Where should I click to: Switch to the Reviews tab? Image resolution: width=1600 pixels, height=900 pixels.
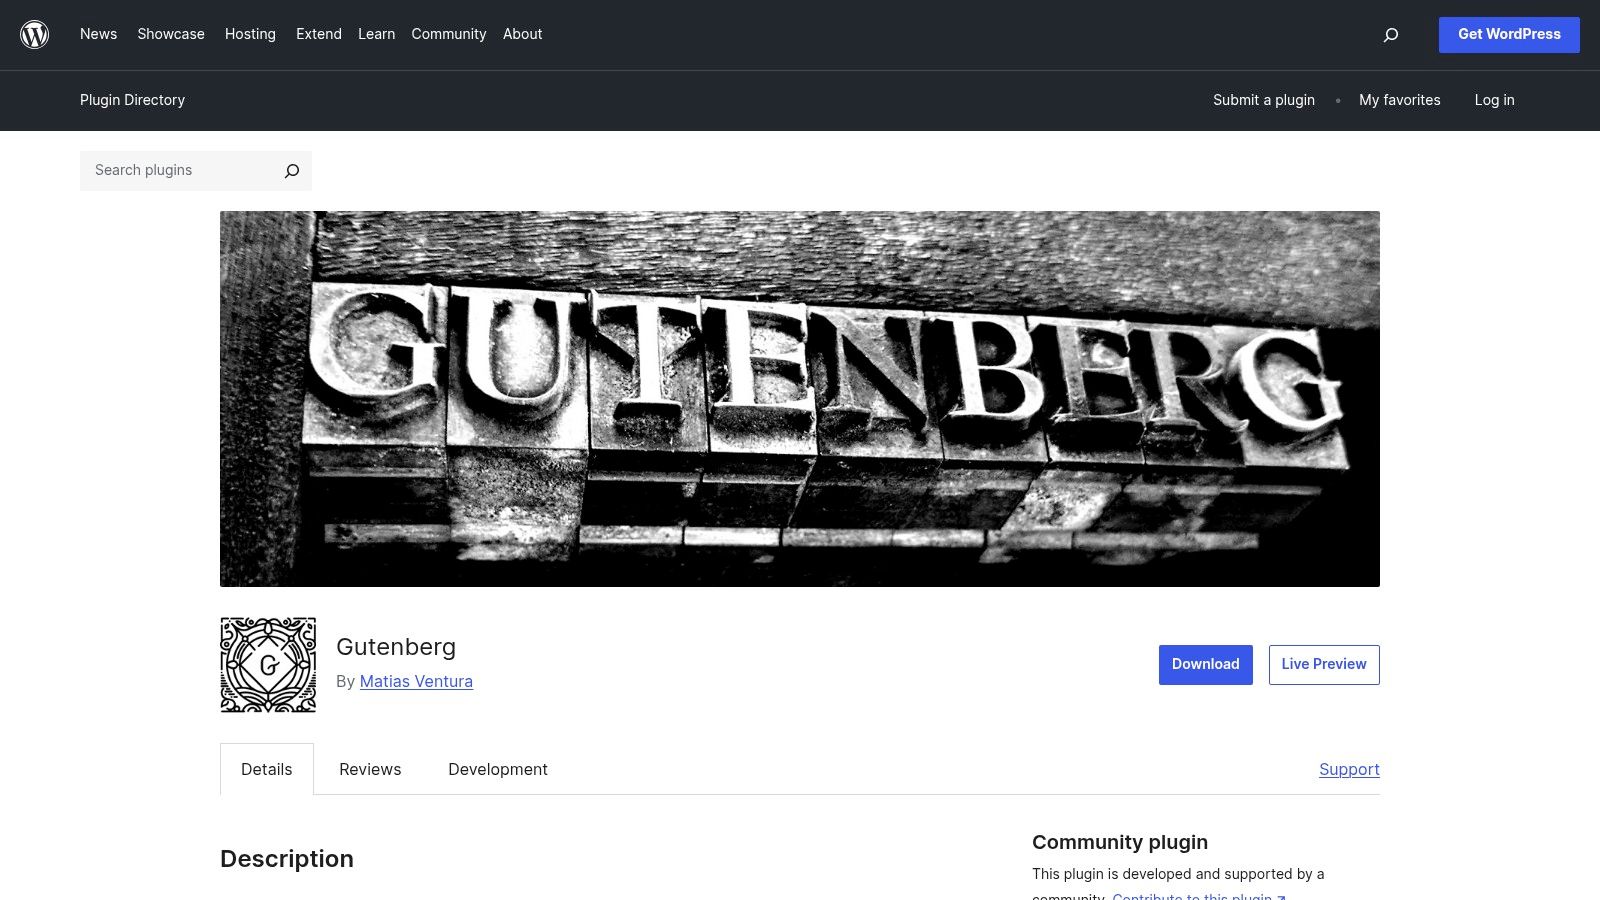click(370, 769)
